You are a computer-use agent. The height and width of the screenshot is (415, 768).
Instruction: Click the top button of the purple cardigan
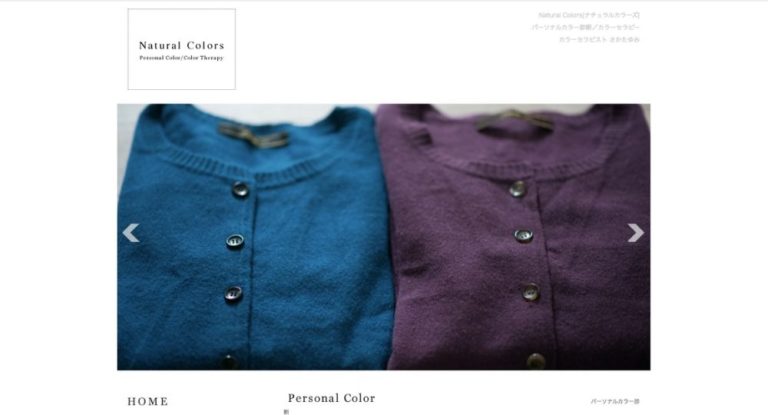(x=518, y=189)
